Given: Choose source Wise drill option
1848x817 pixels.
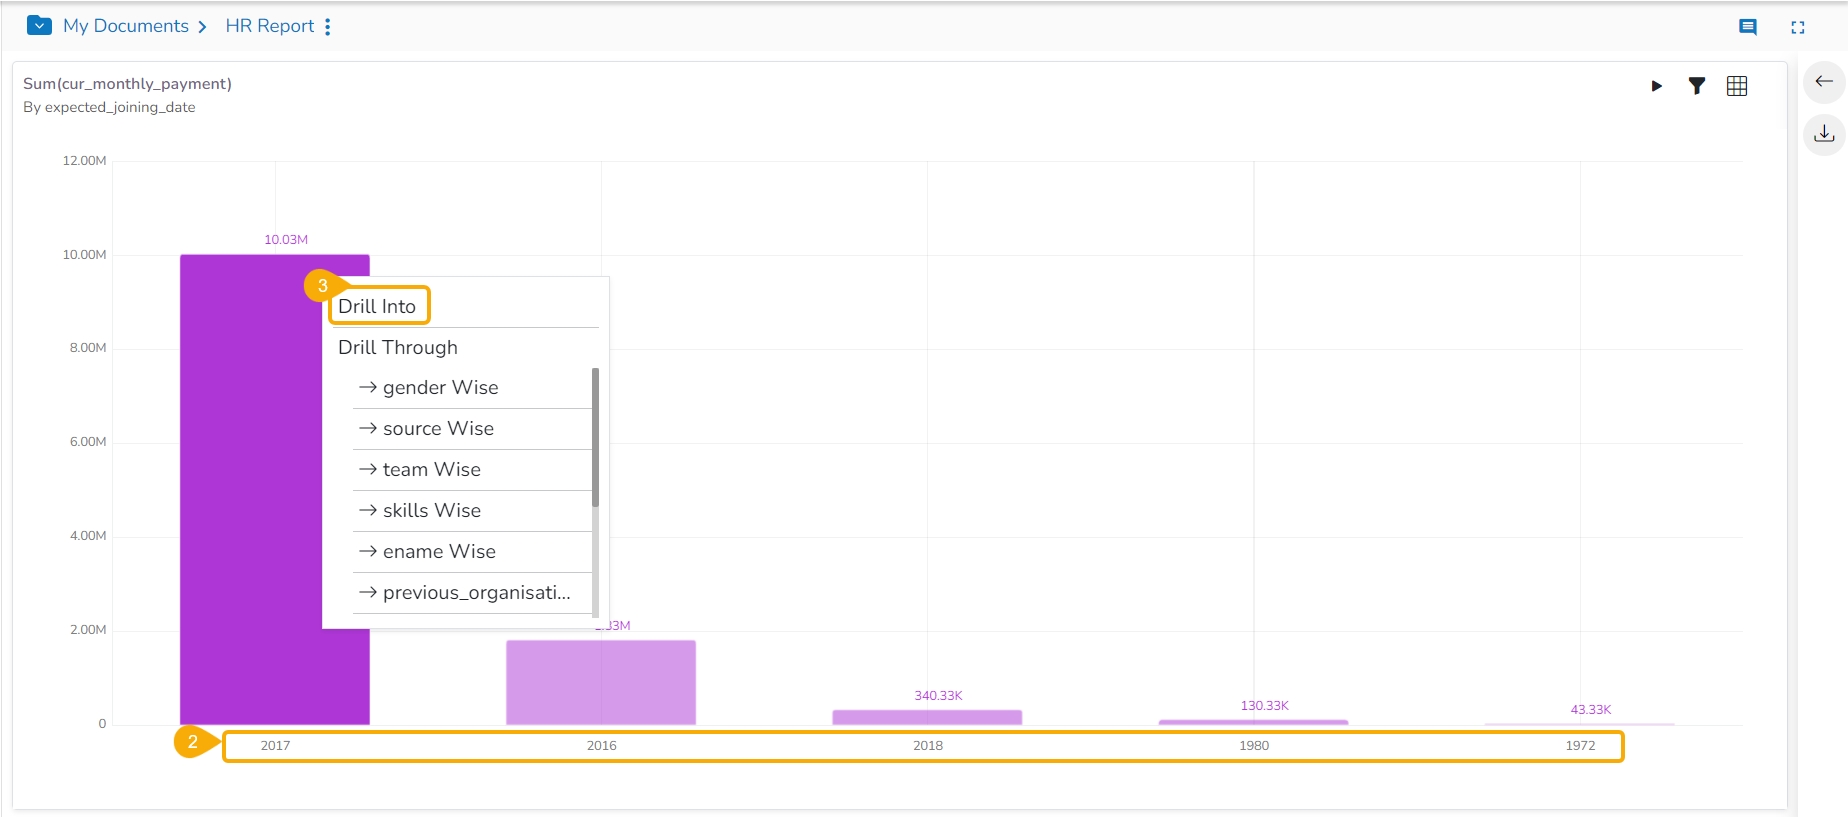Looking at the screenshot, I should point(472,428).
